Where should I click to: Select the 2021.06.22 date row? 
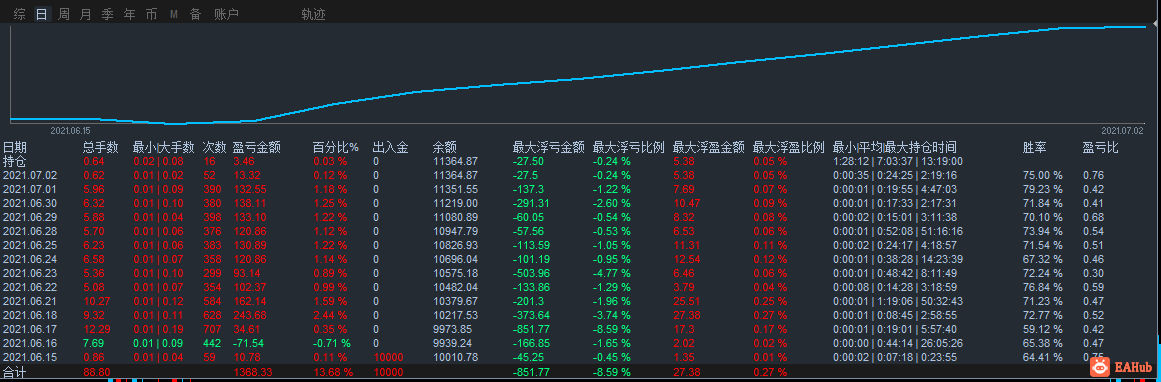click(580, 287)
